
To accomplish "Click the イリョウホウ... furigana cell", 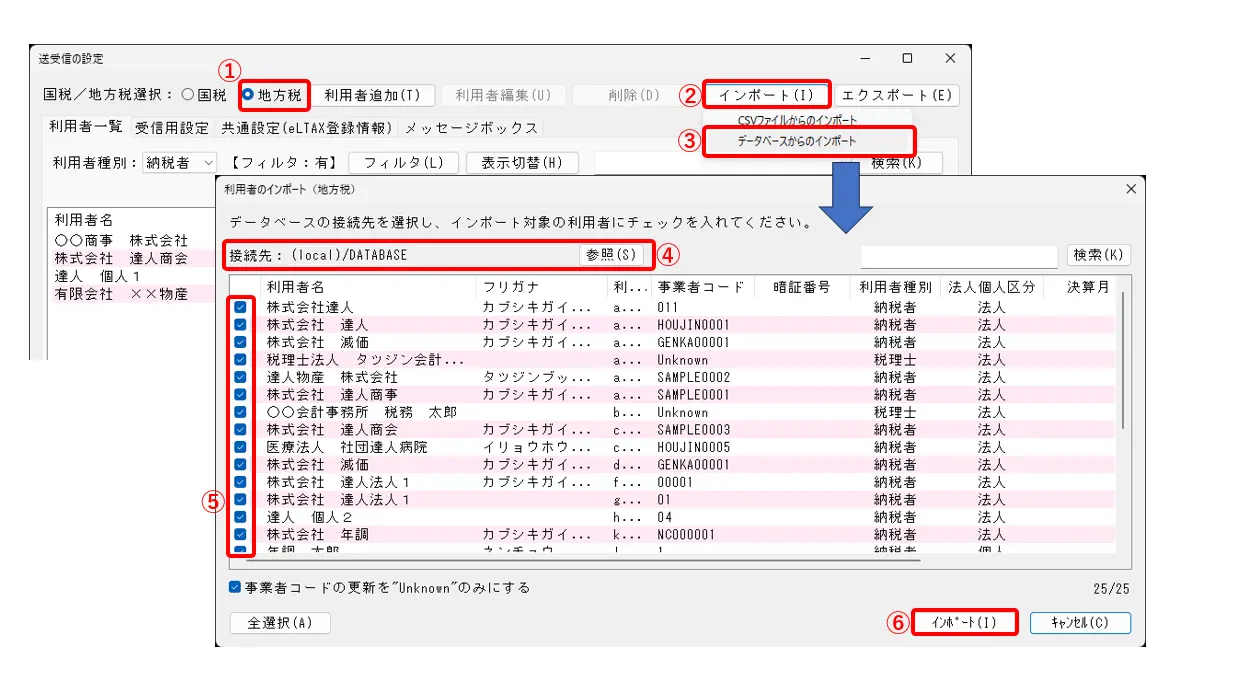I will tap(536, 447).
